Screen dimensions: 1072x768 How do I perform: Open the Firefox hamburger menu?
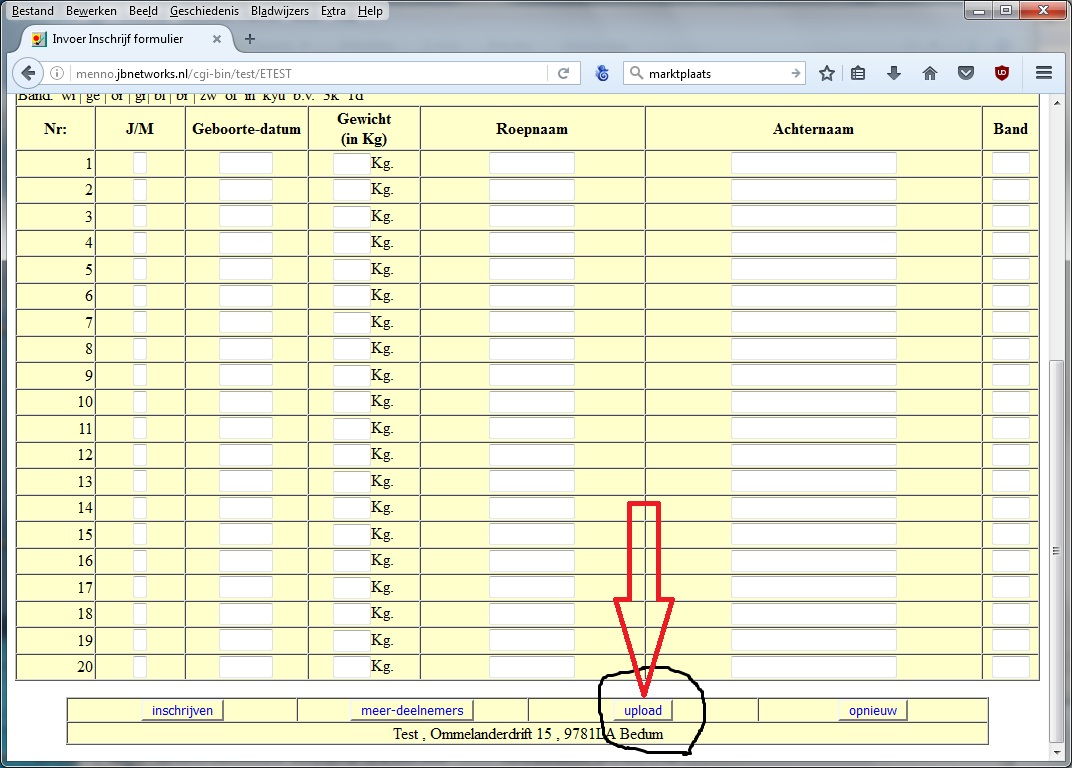[1044, 73]
